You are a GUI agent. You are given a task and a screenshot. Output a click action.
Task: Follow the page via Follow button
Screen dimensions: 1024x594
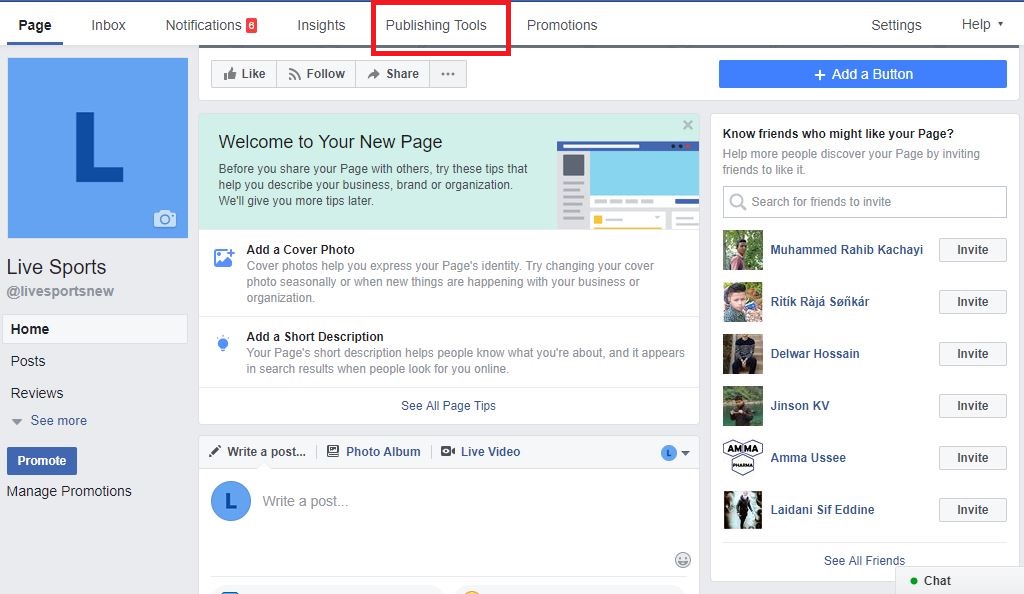[x=316, y=74]
